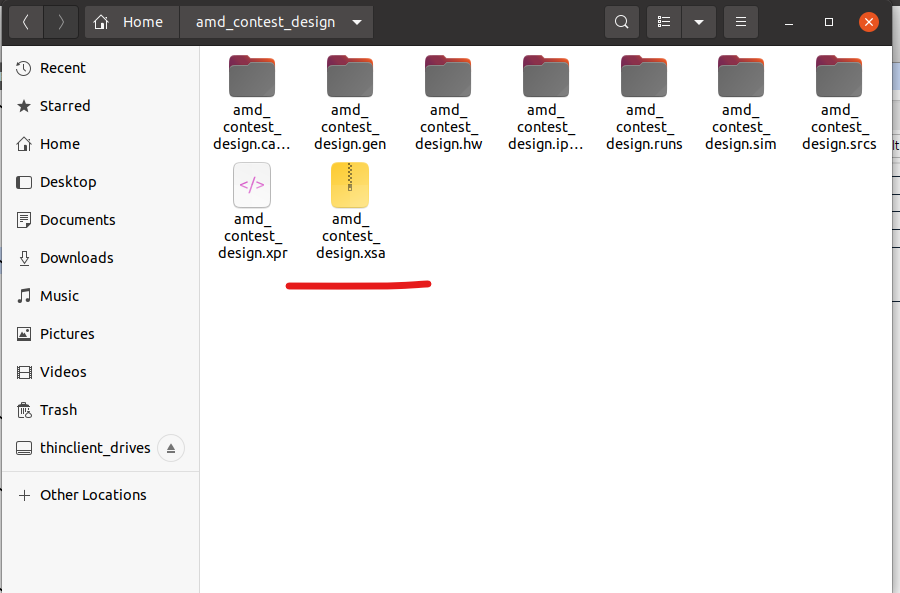Navigate back with the back arrow

click(25, 21)
